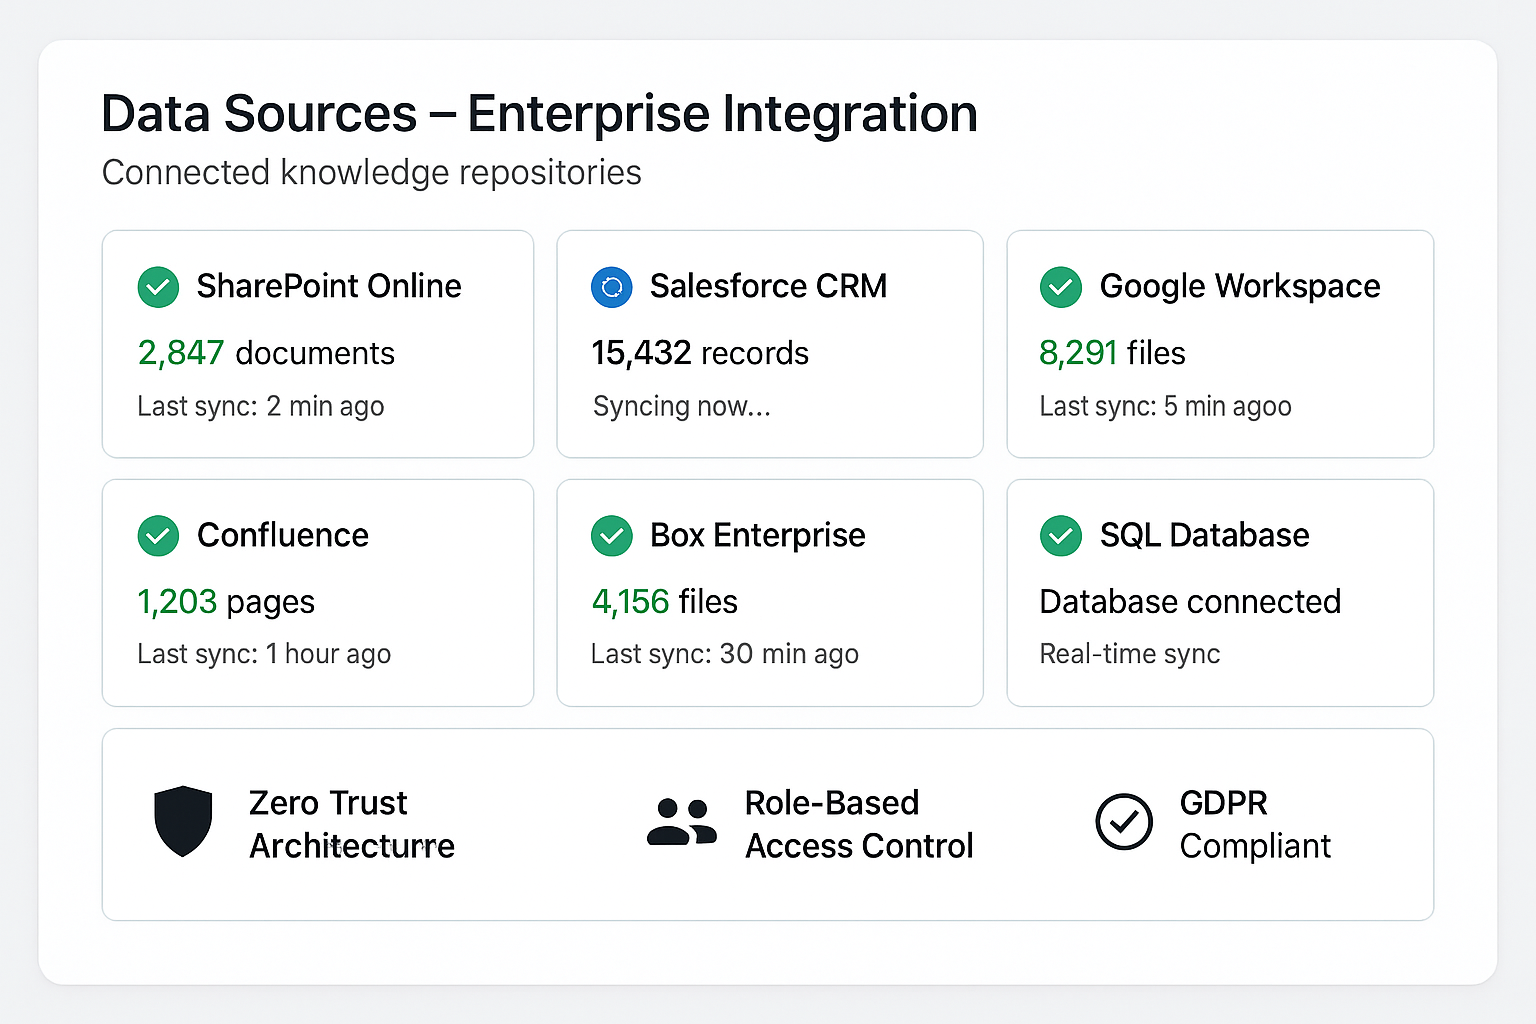Click 'Last sync: 1 hour ago' text
Screen dimensions: 1536x1024
click(264, 655)
